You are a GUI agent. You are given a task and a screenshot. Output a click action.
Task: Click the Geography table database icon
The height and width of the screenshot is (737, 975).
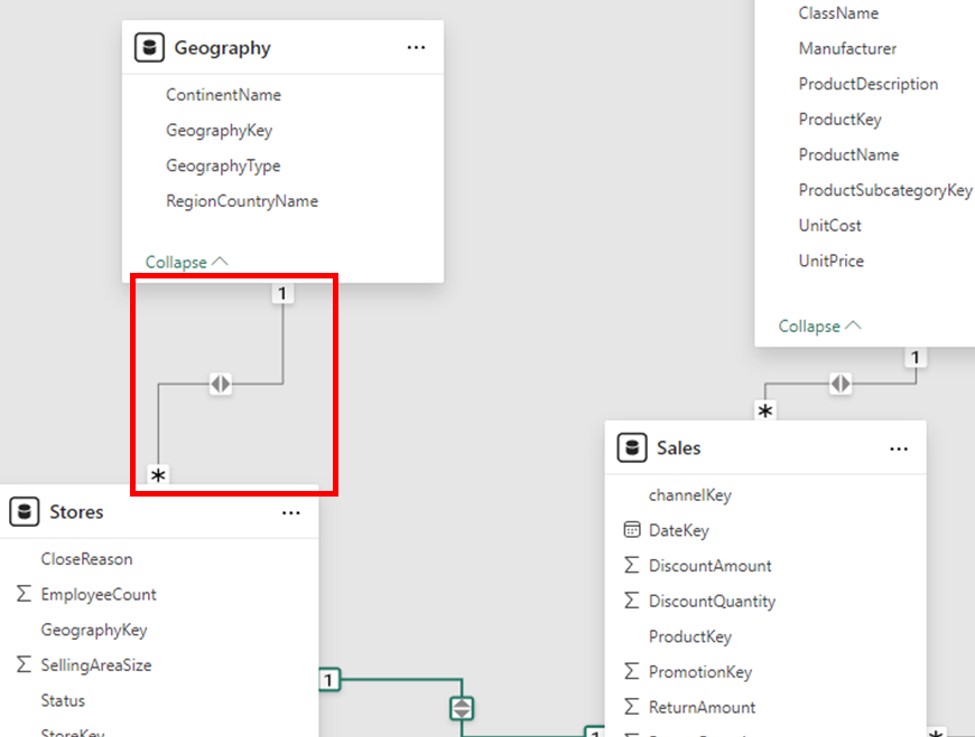[x=150, y=48]
